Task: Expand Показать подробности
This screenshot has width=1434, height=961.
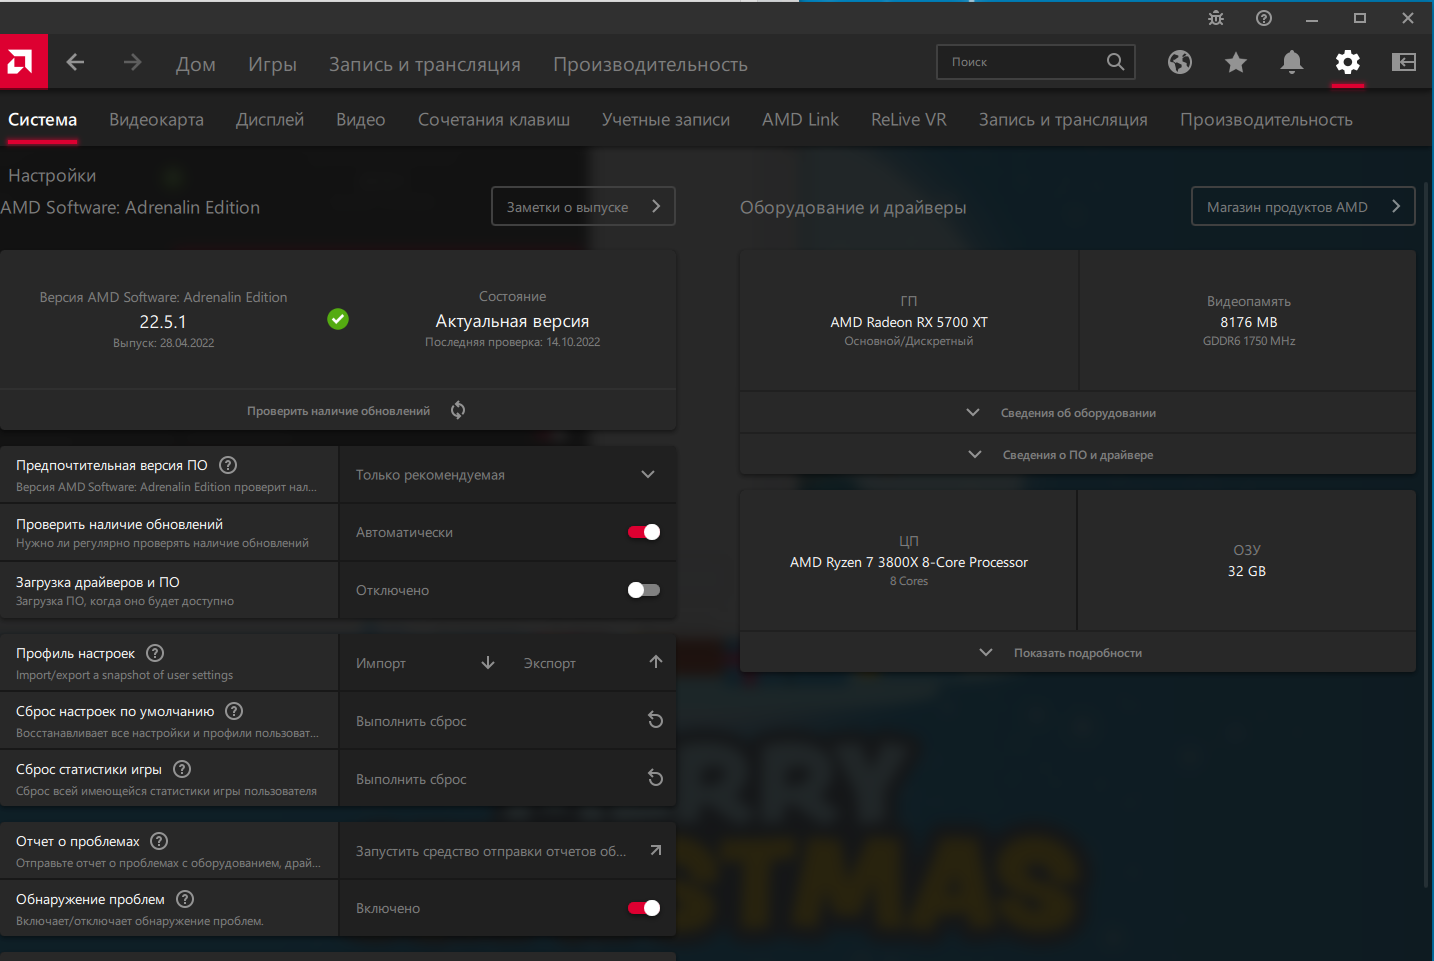Action: 1077,652
